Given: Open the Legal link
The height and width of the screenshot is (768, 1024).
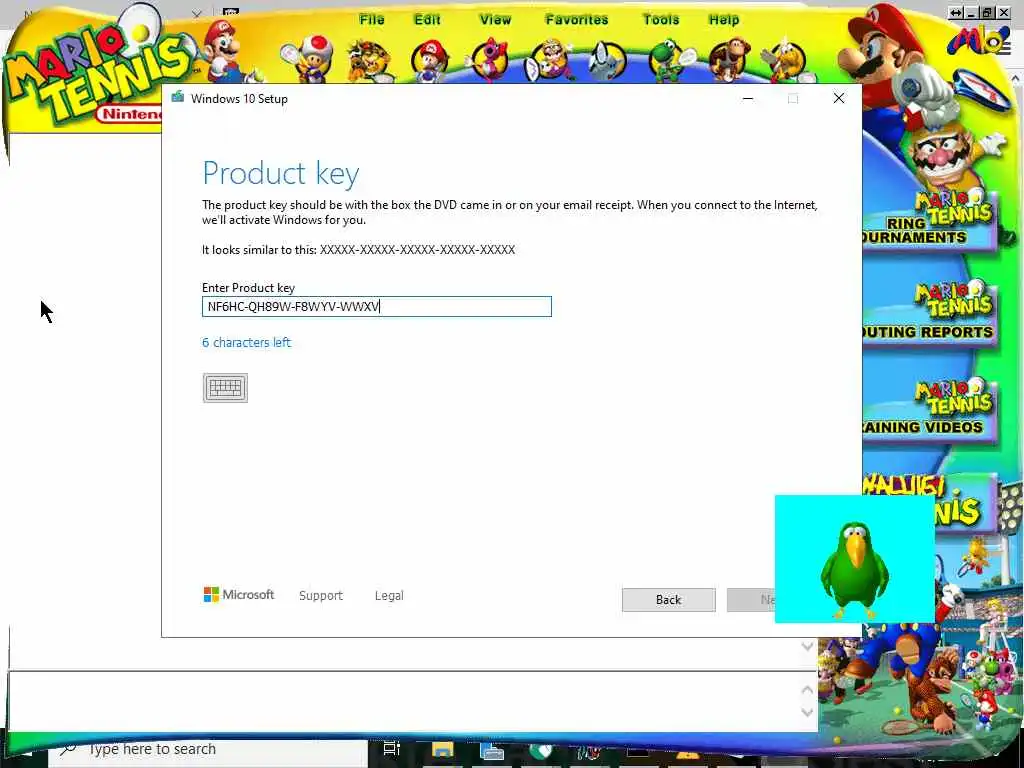Looking at the screenshot, I should coord(389,596).
